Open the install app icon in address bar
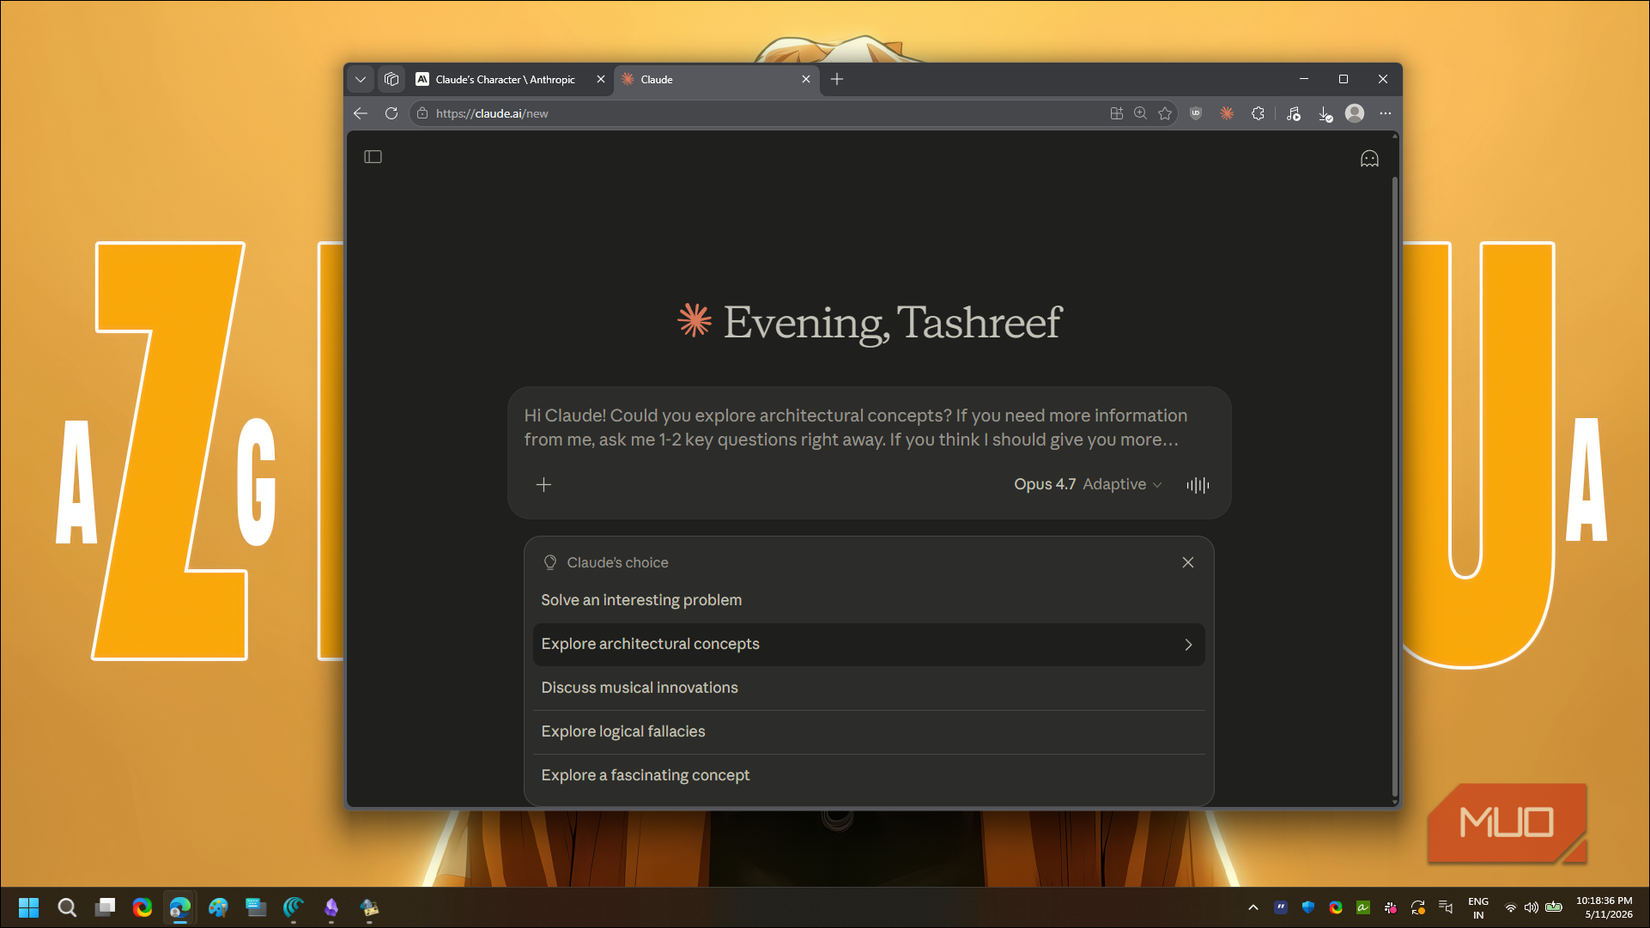Screen dimensions: 1650x928 (1116, 114)
